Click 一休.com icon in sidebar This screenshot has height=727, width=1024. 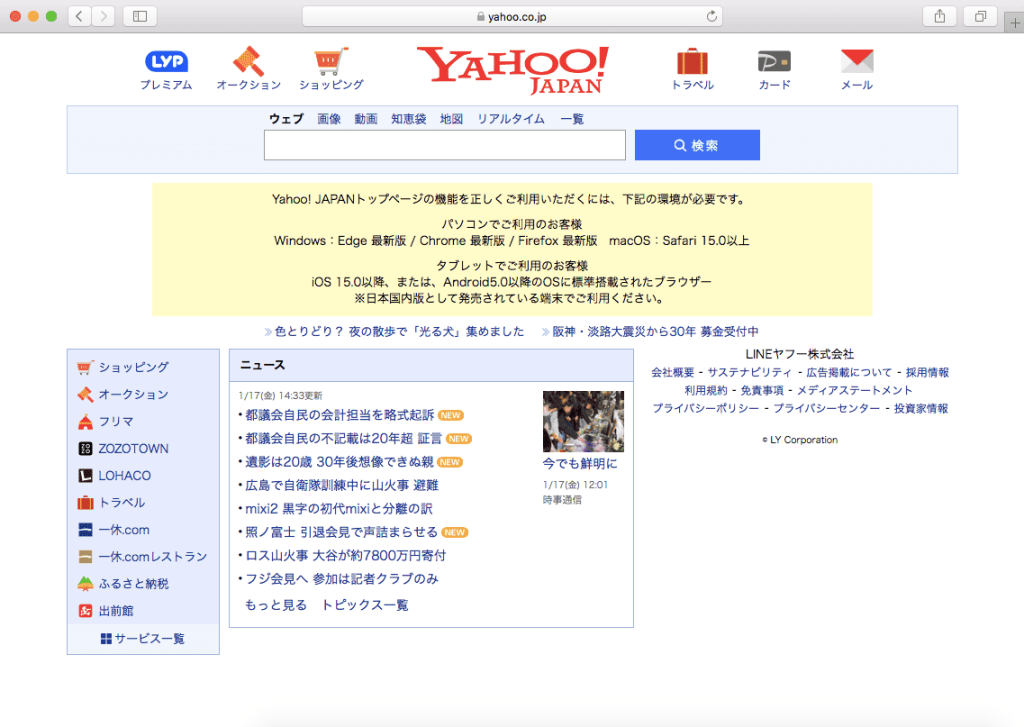[x=85, y=530]
